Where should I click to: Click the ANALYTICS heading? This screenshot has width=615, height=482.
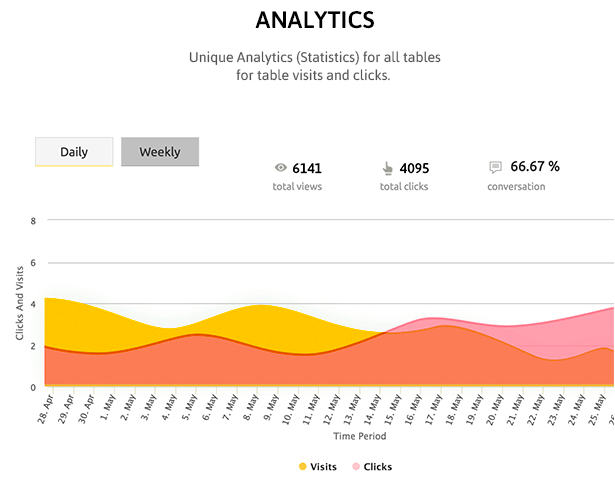(315, 20)
